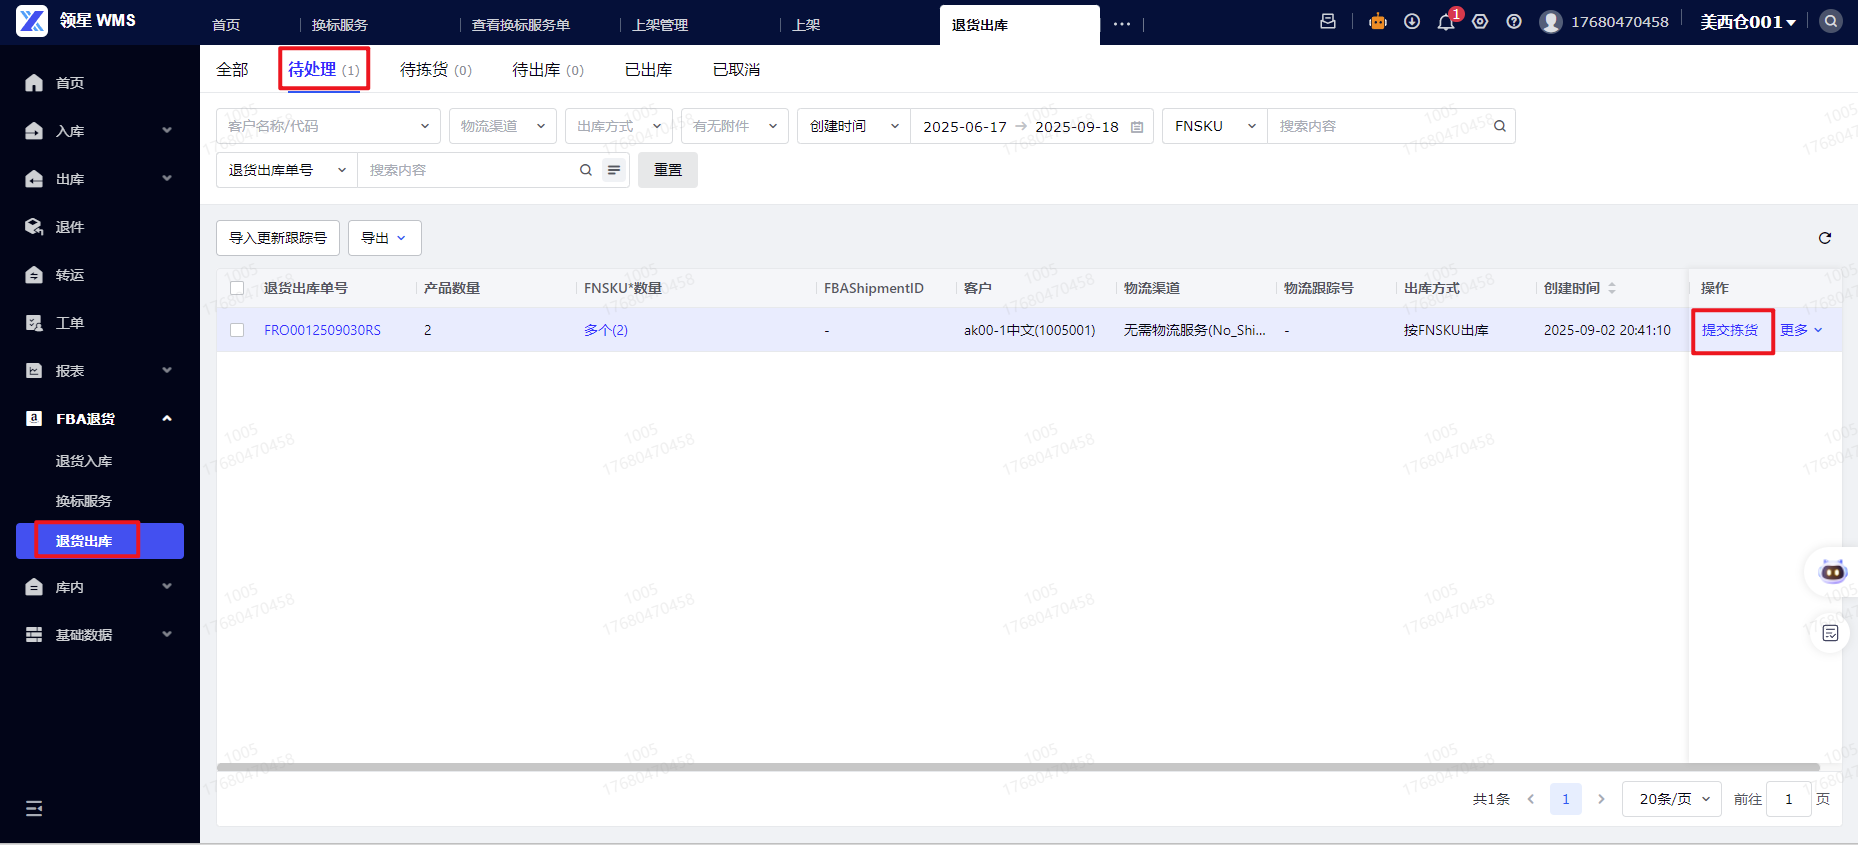Click the help question-mark icon
The width and height of the screenshot is (1858, 845).
[1514, 21]
